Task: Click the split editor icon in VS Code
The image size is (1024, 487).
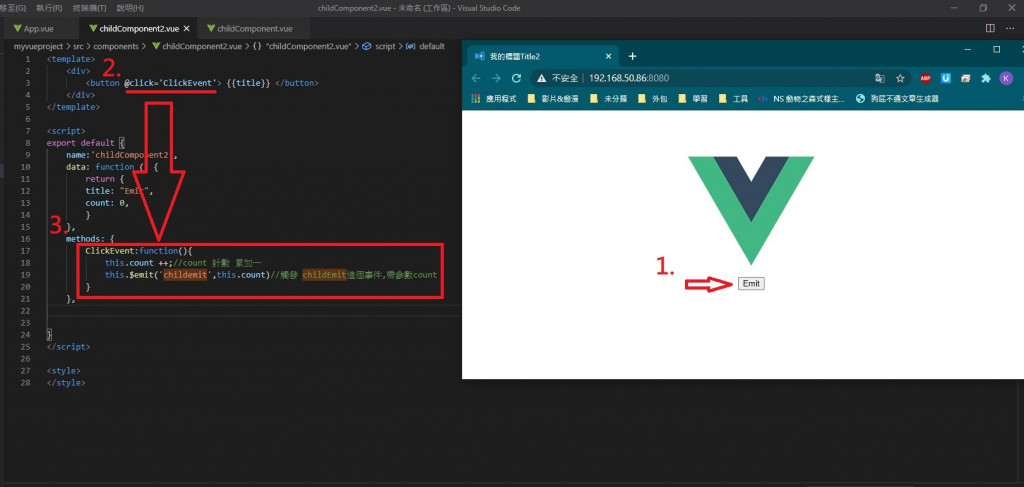Action: coord(990,28)
